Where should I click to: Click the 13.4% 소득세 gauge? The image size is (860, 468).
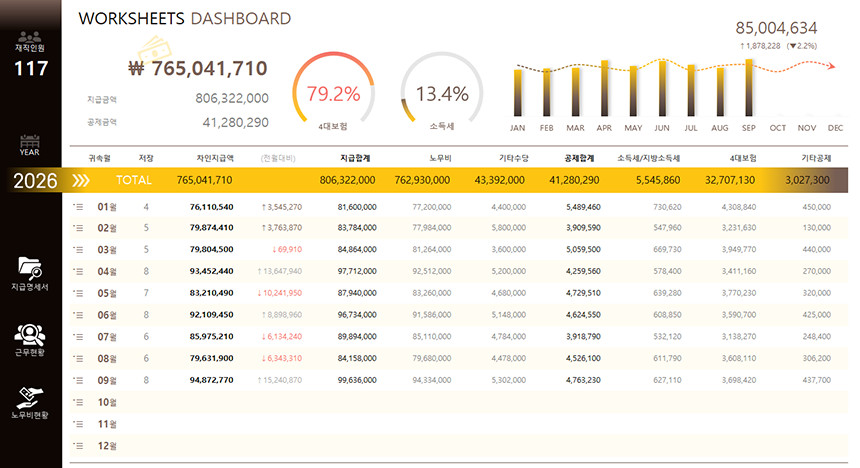point(441,94)
